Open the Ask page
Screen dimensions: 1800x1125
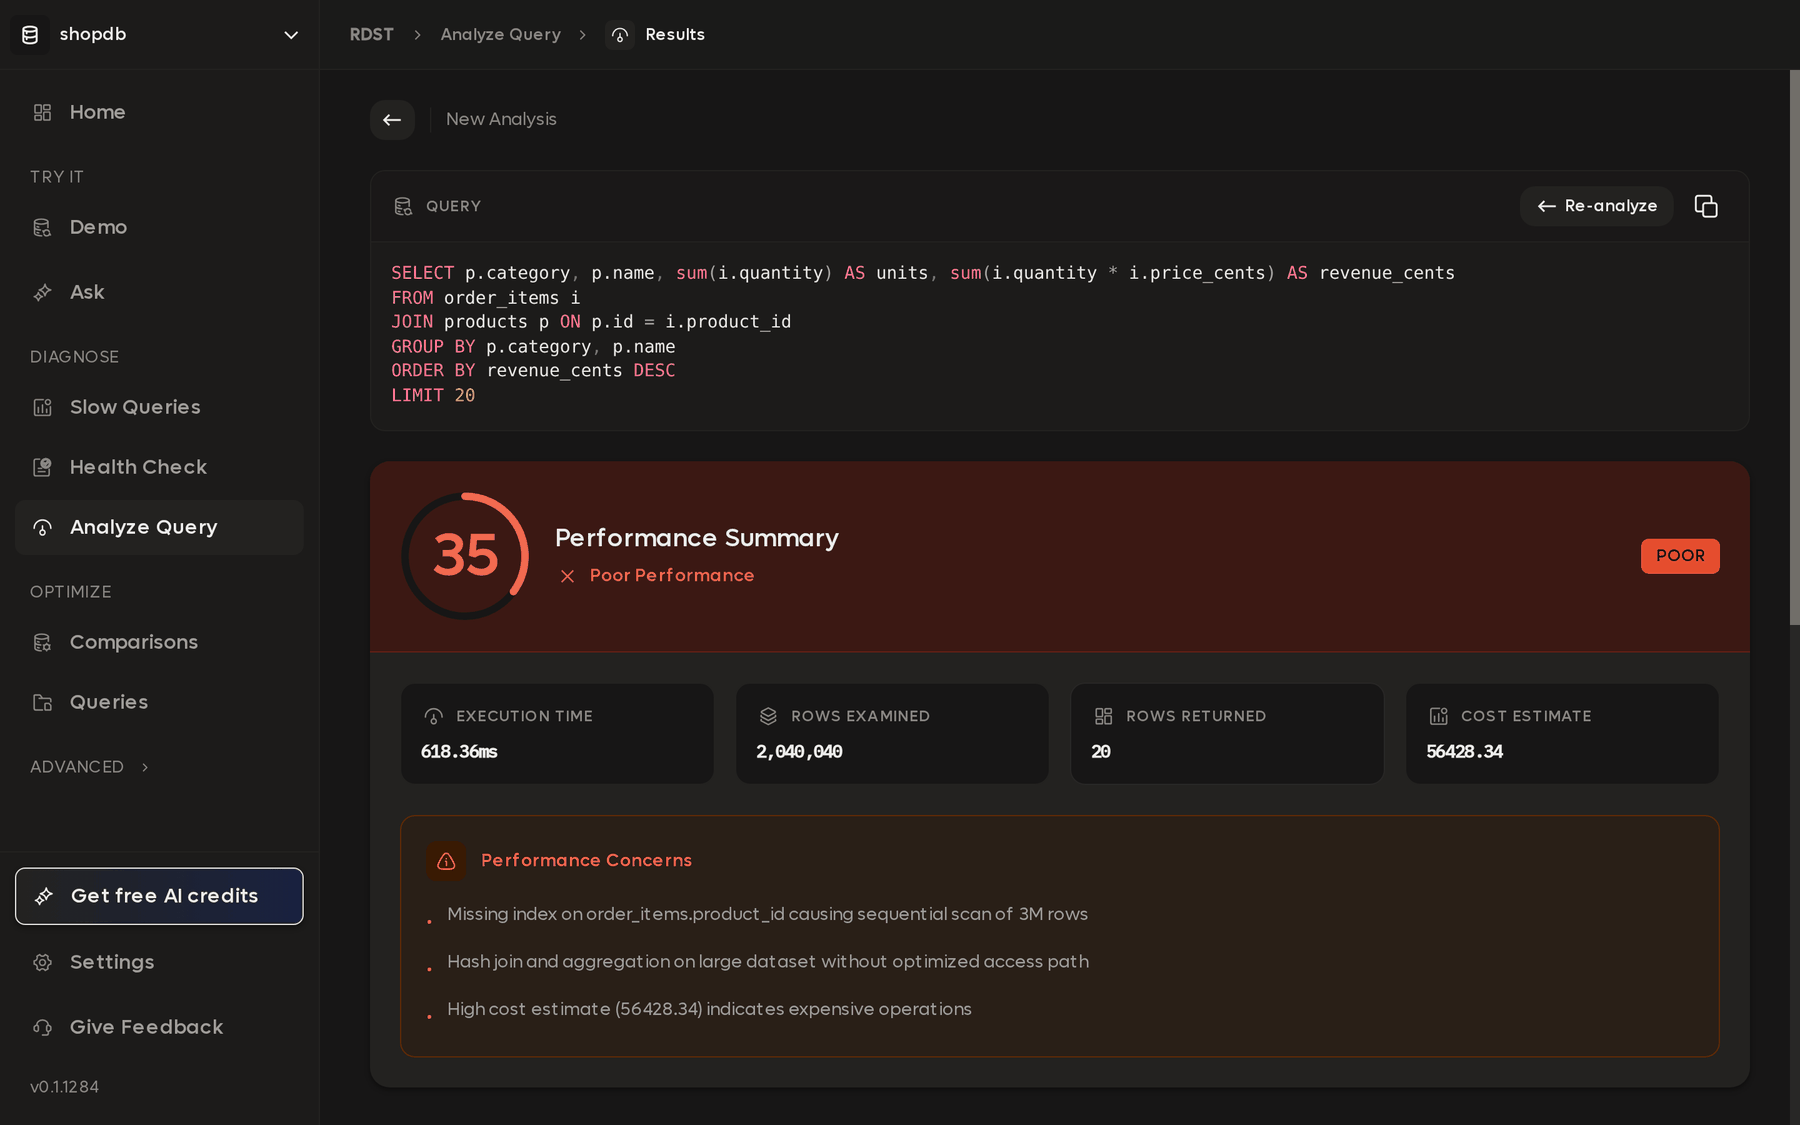(x=159, y=292)
